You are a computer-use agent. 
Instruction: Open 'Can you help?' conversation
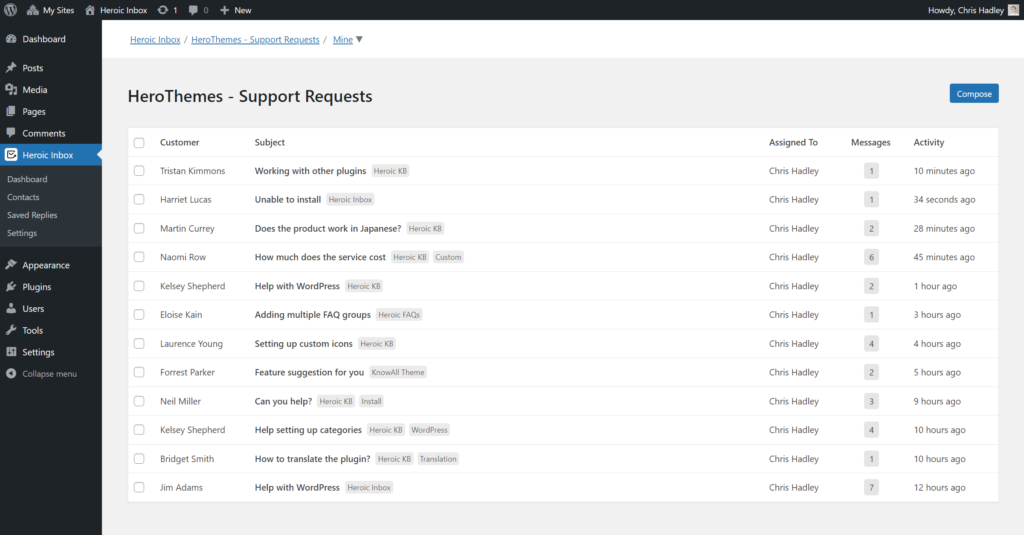point(283,400)
